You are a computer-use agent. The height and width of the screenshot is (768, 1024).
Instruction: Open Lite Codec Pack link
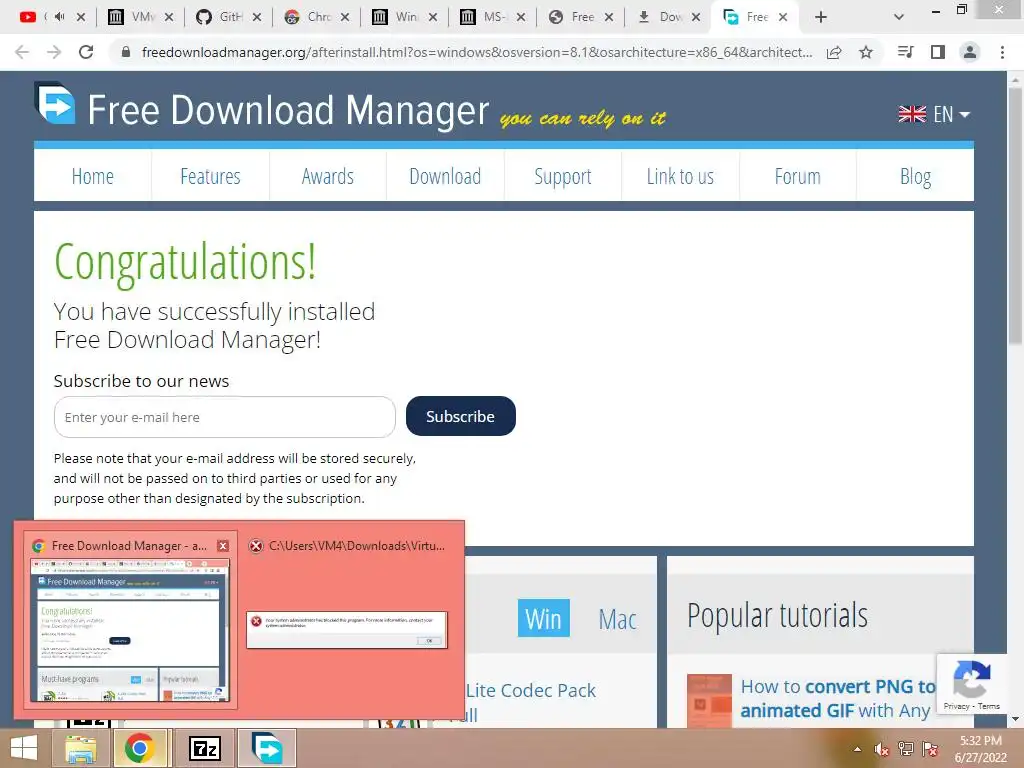(x=531, y=690)
